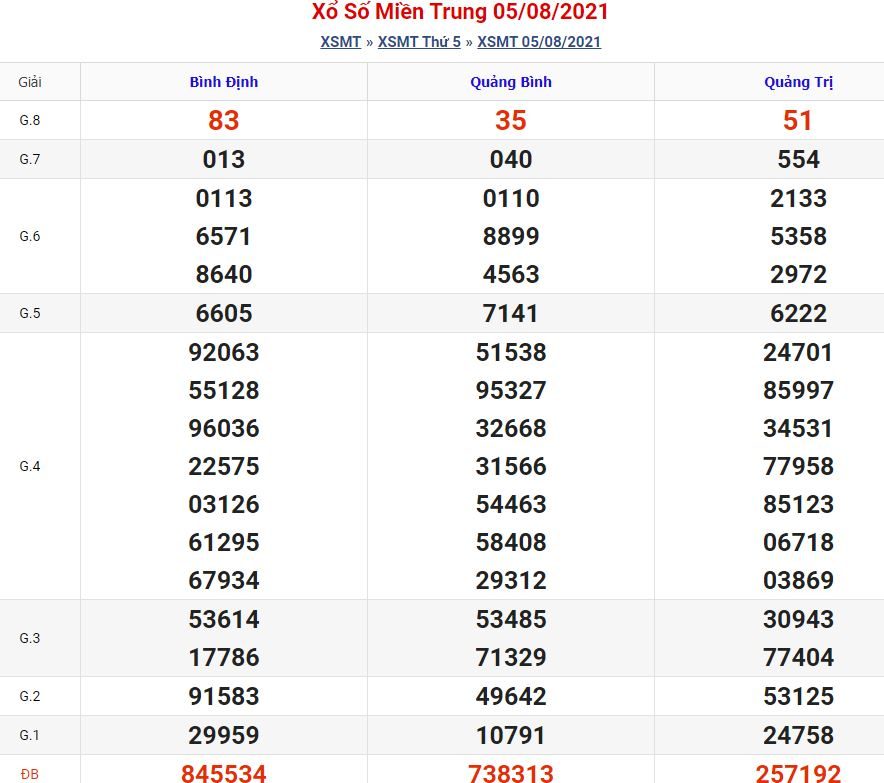Select number 53125 in G.2 row
The image size is (884, 783).
pos(798,696)
